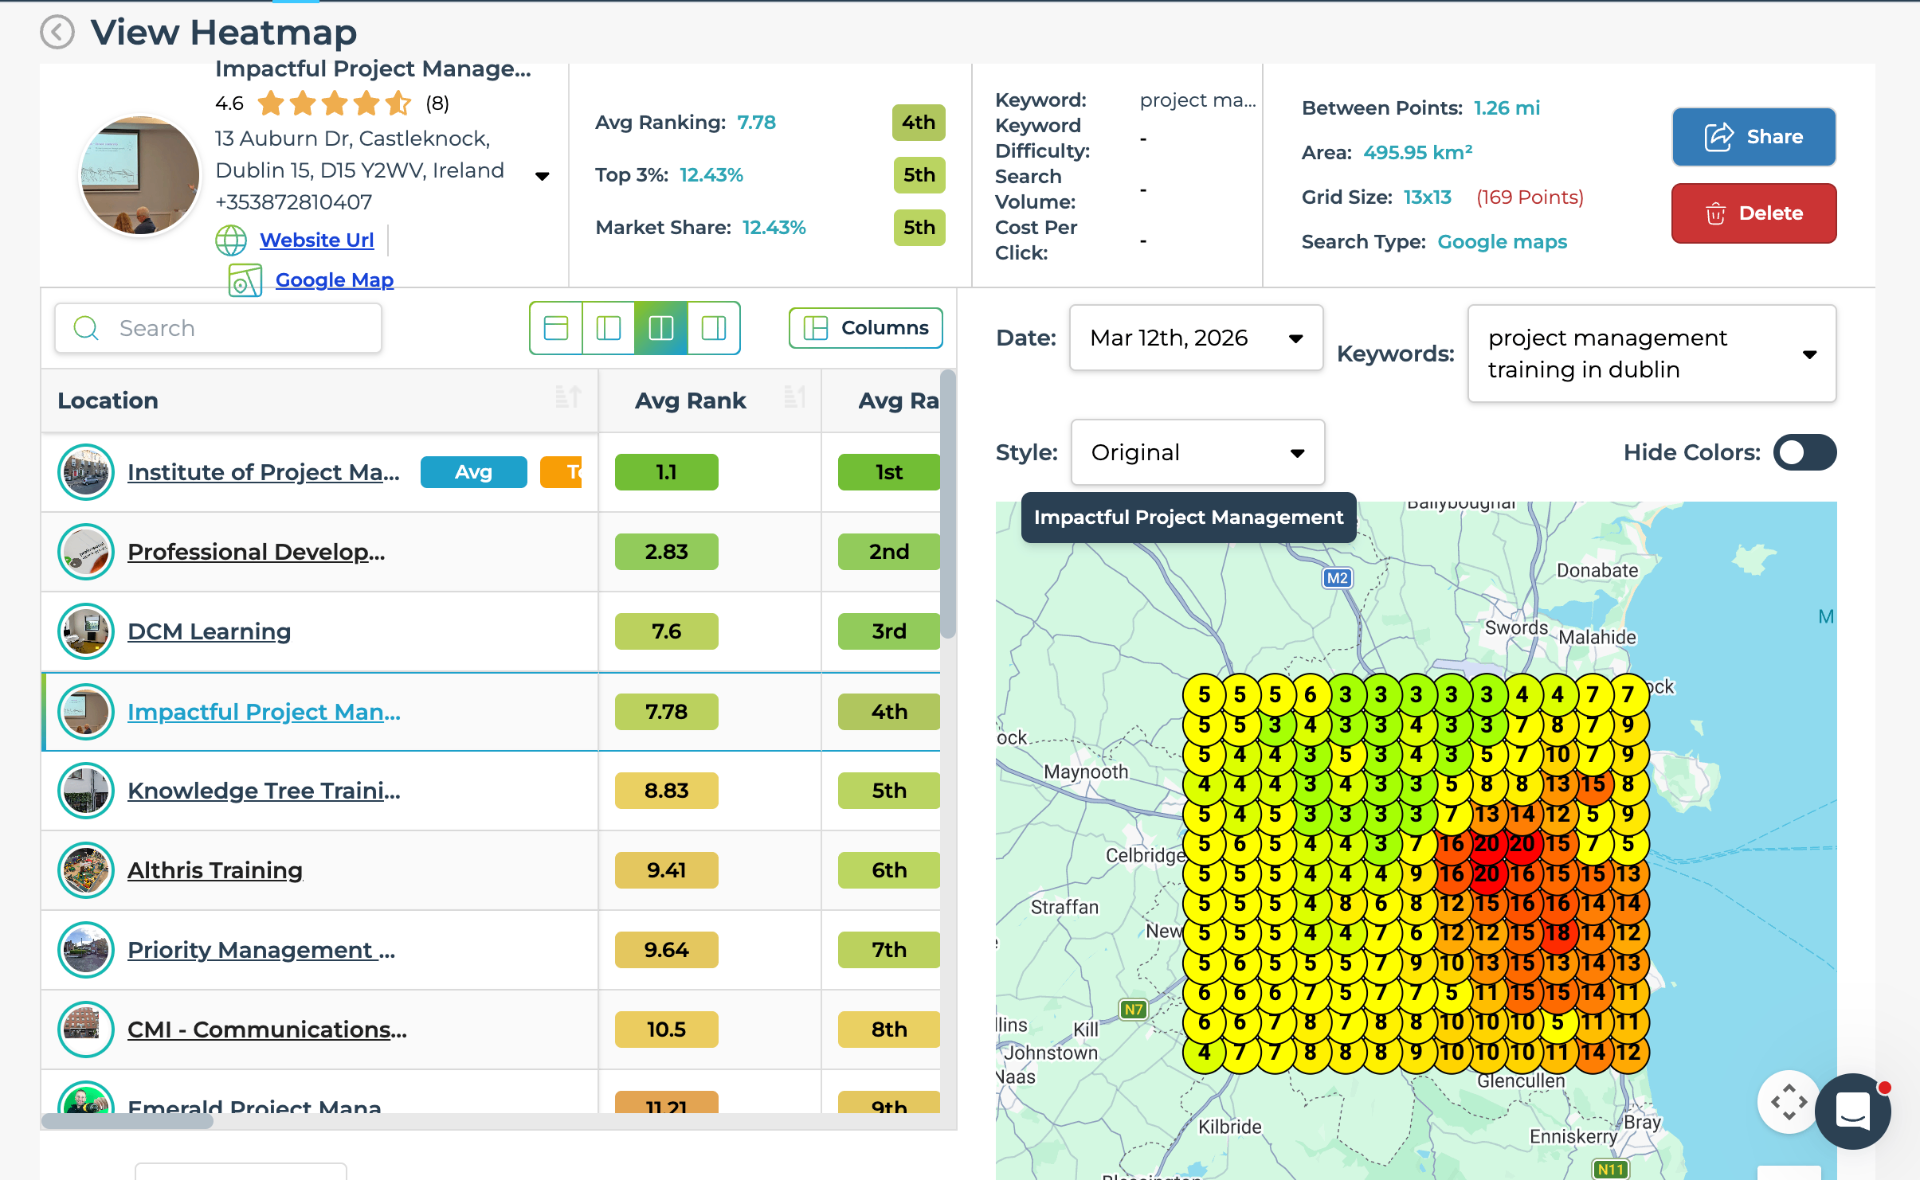
Task: Toggle the Hide Colors switch
Action: point(1804,453)
